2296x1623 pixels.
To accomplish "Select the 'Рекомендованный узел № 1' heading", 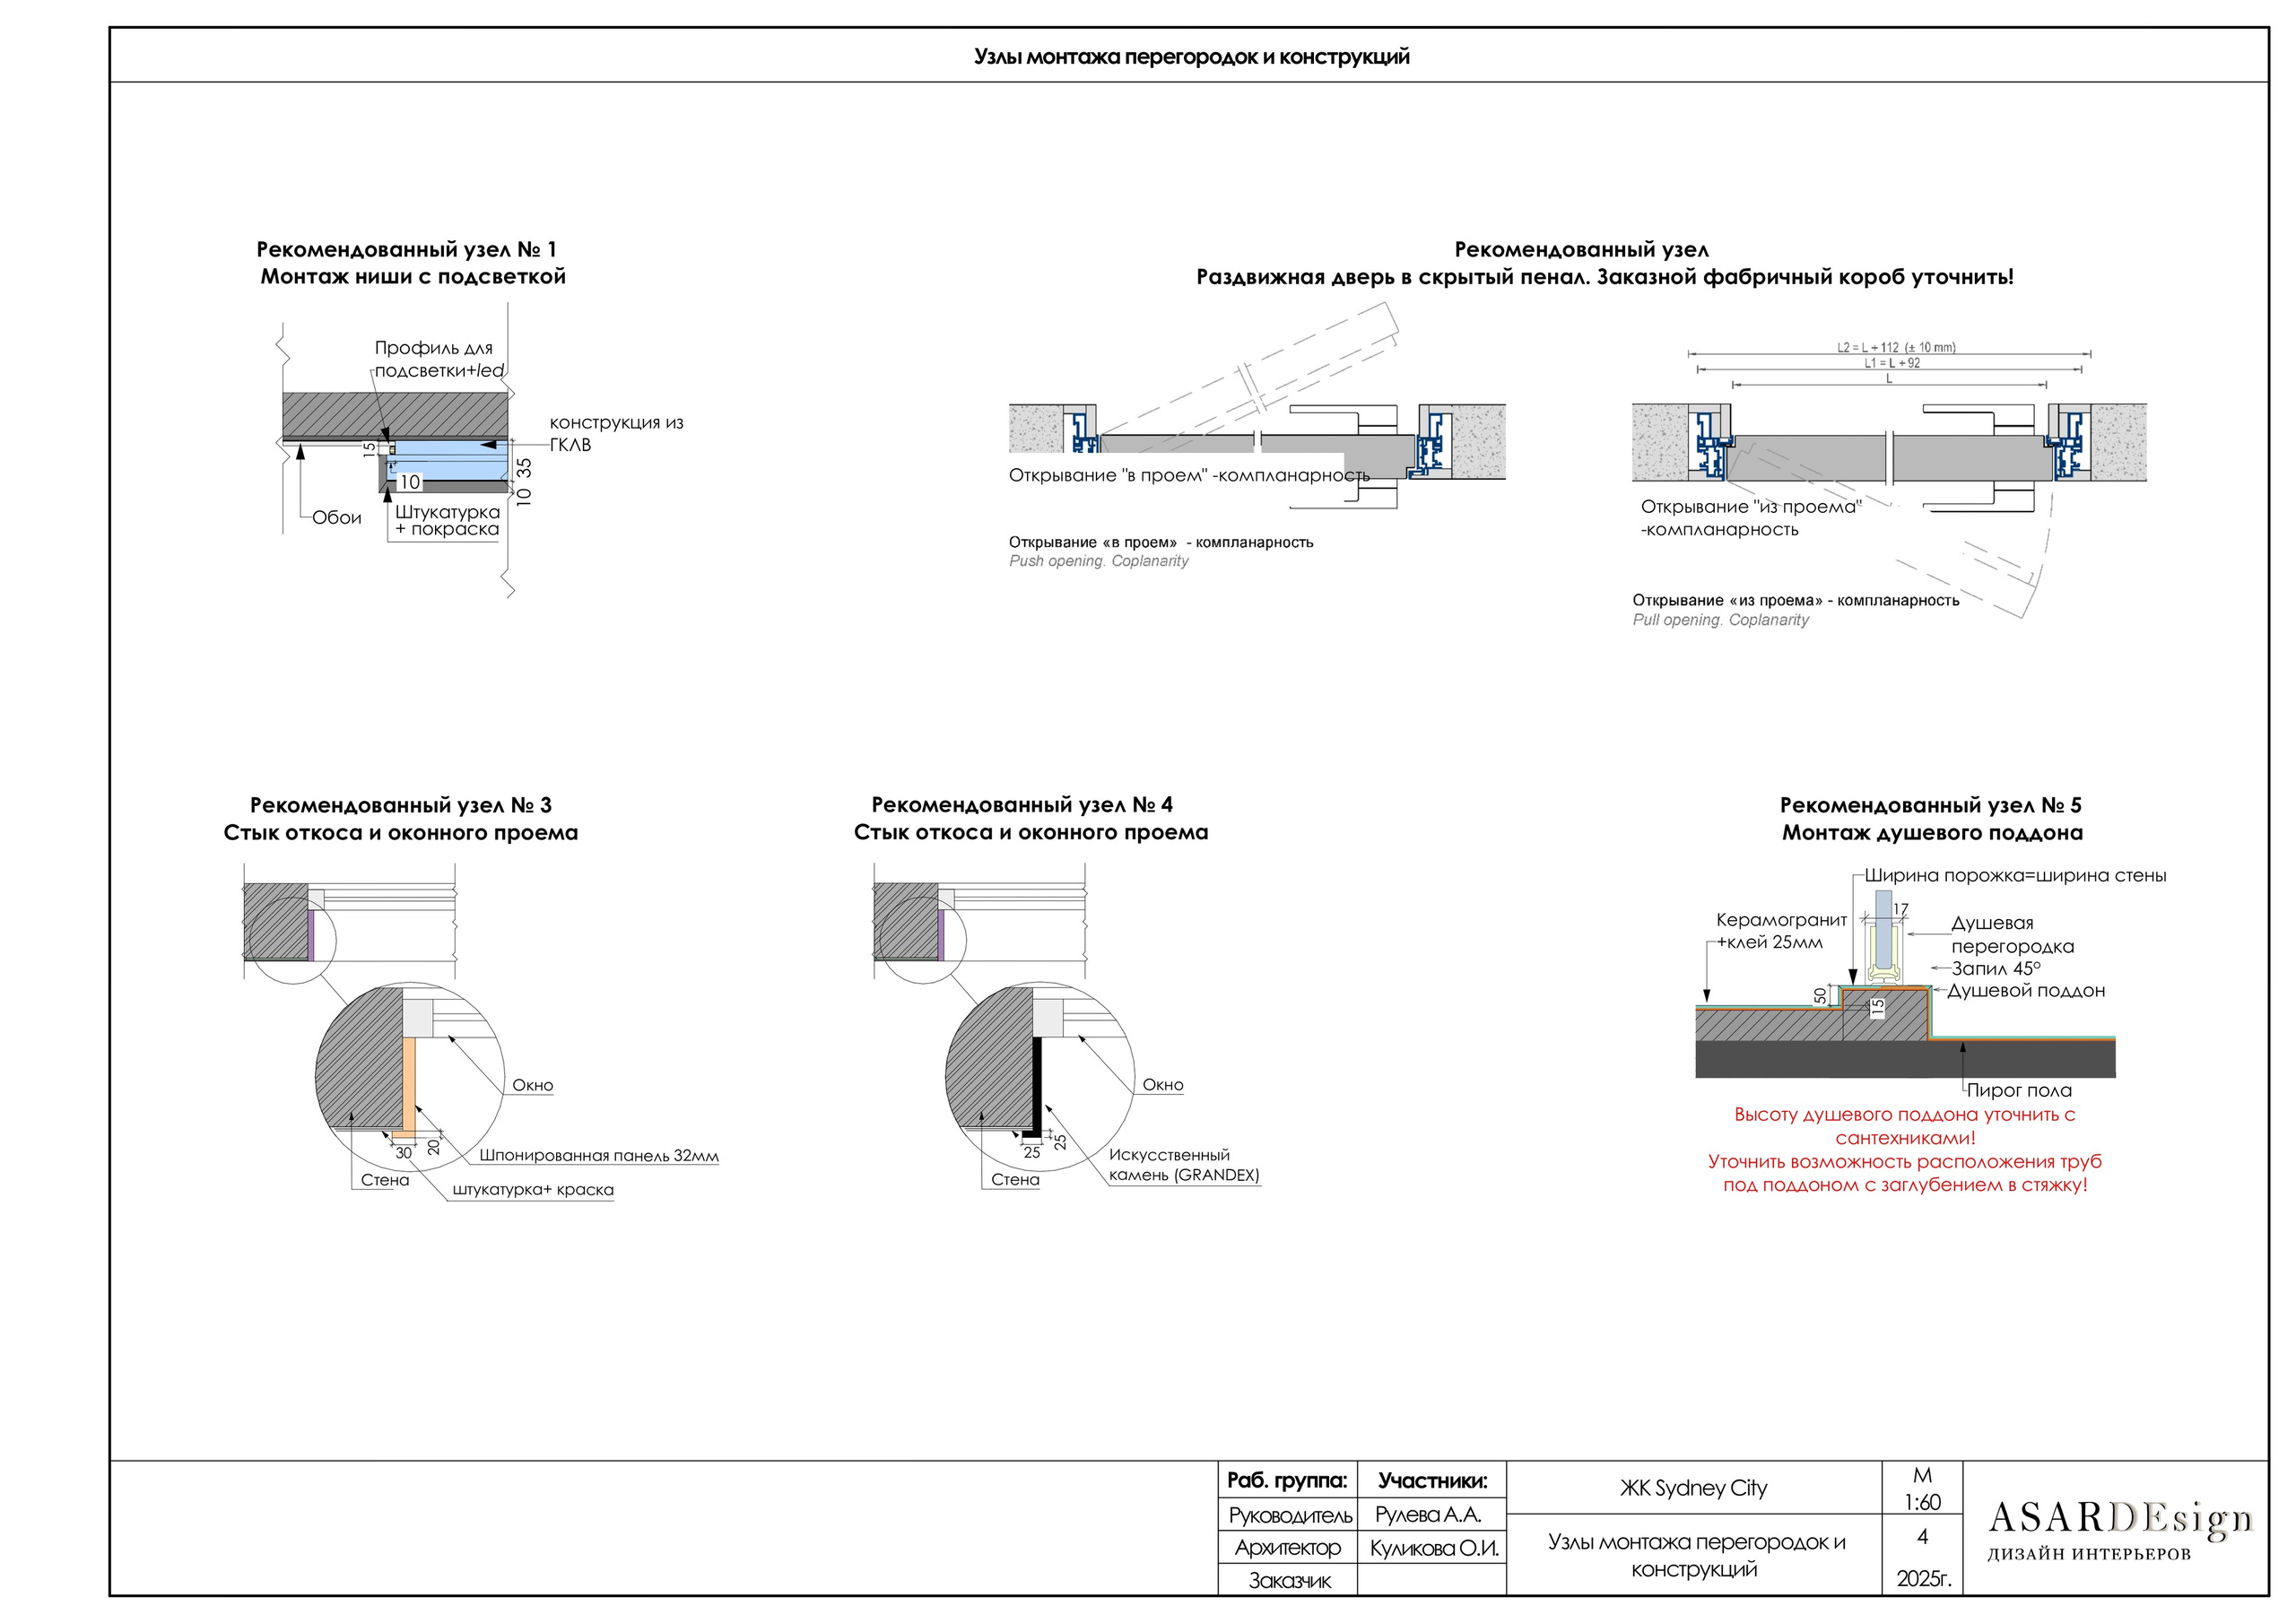I will click(406, 249).
